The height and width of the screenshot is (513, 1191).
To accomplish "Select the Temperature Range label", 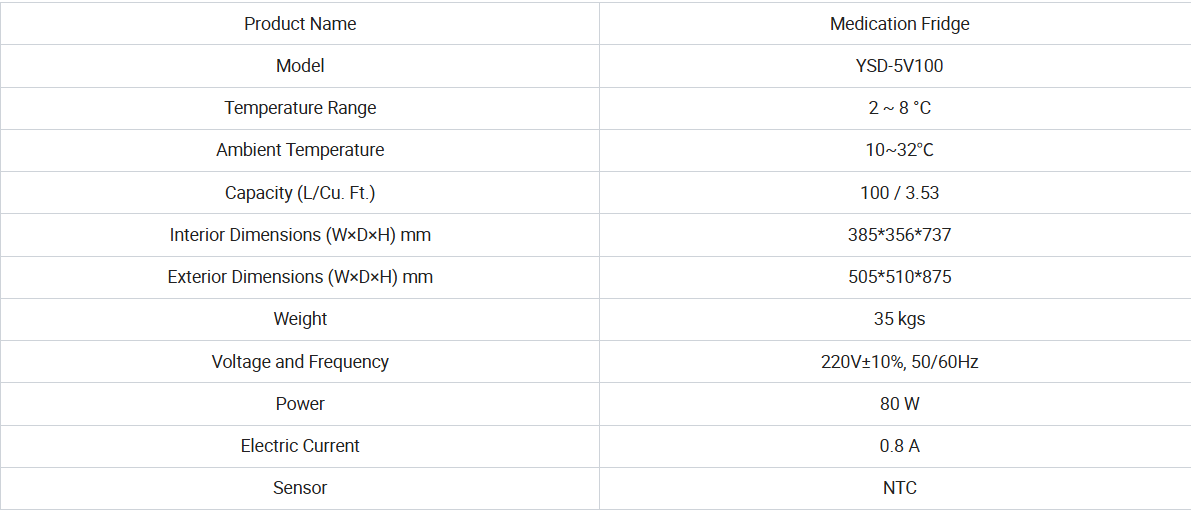I will 300,108.
